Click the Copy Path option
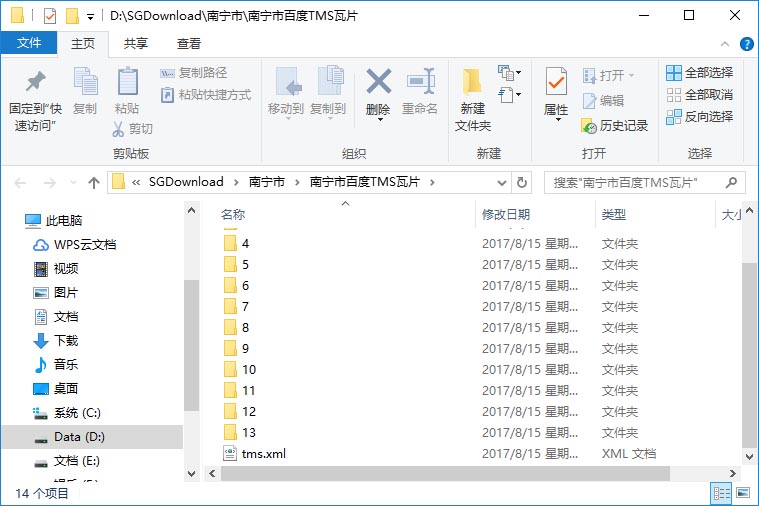 point(194,73)
